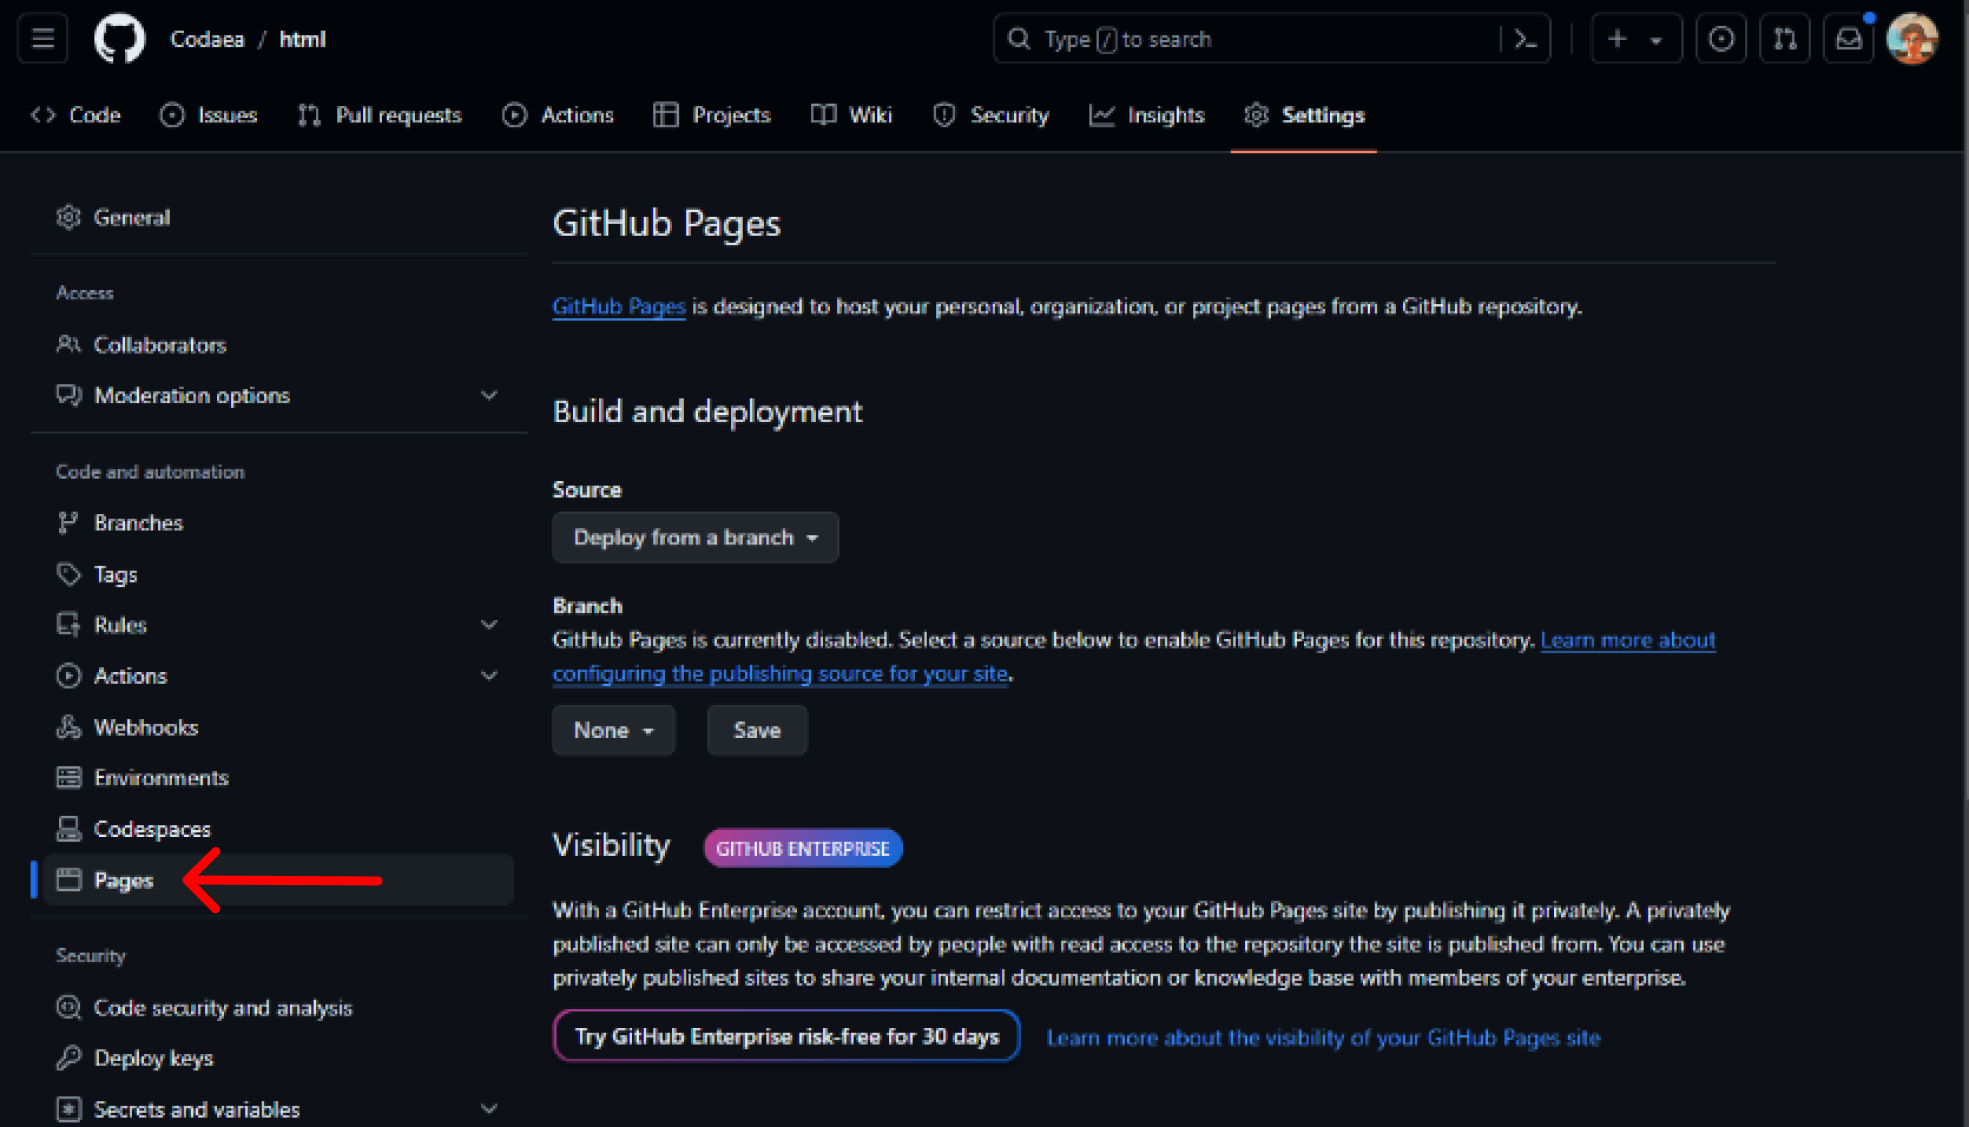Expand the sidebar Actions chevron
This screenshot has height=1127, width=1969.
(489, 676)
